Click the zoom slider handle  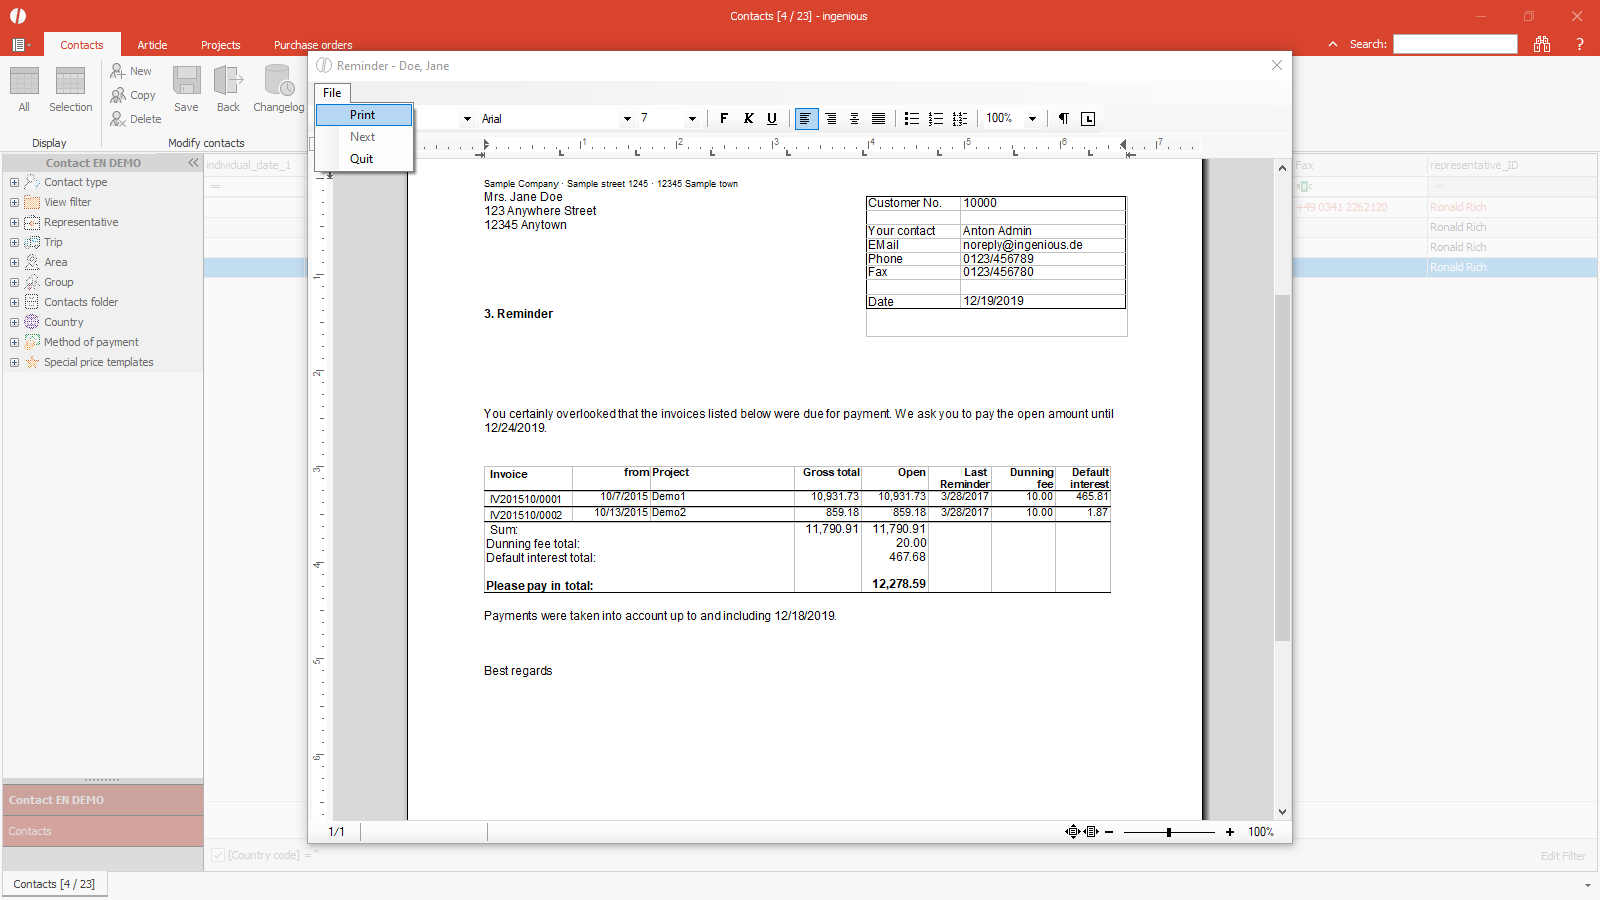point(1168,832)
